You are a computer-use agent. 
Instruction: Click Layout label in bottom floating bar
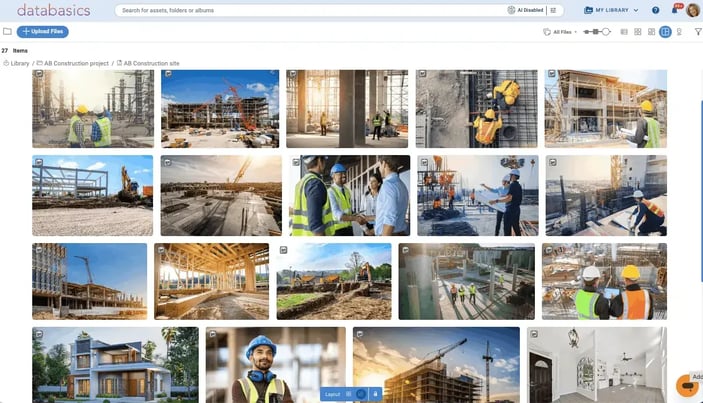tap(332, 394)
